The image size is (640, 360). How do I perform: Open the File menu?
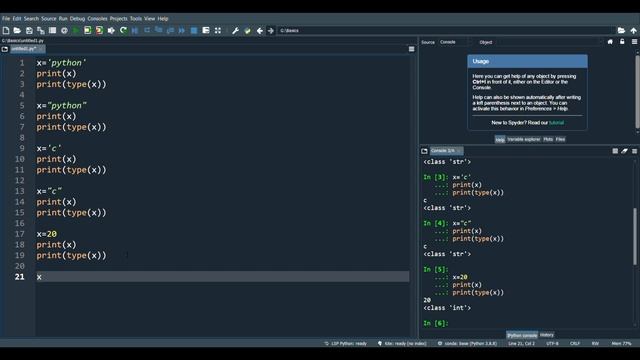6,19
